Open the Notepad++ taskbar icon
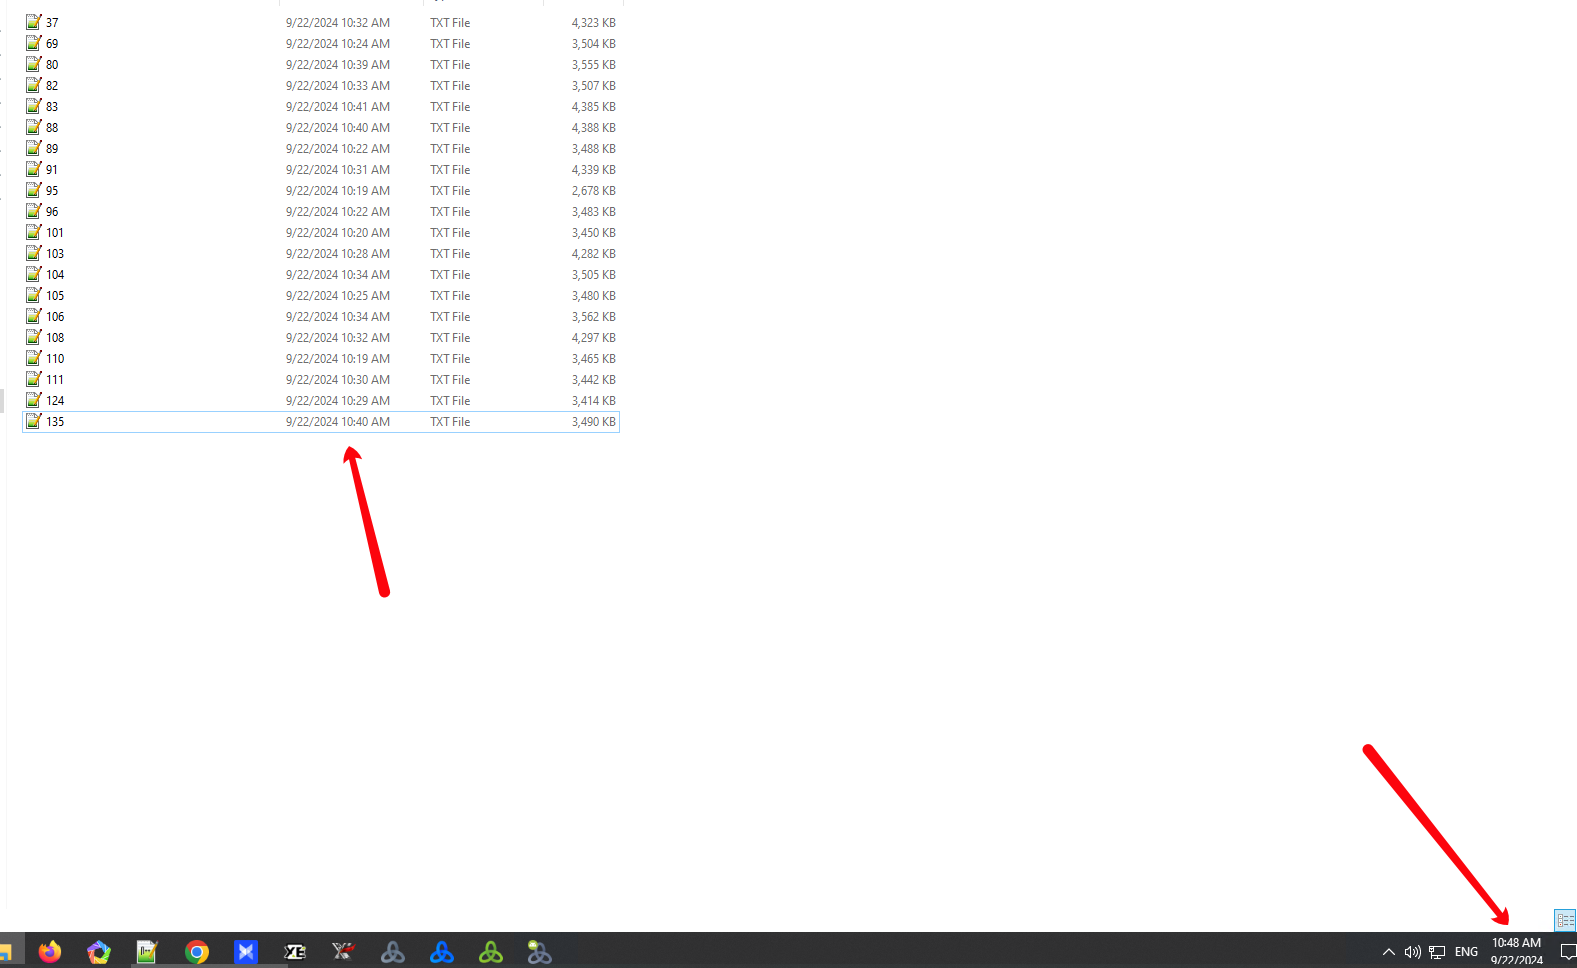This screenshot has height=968, width=1577. pos(148,952)
